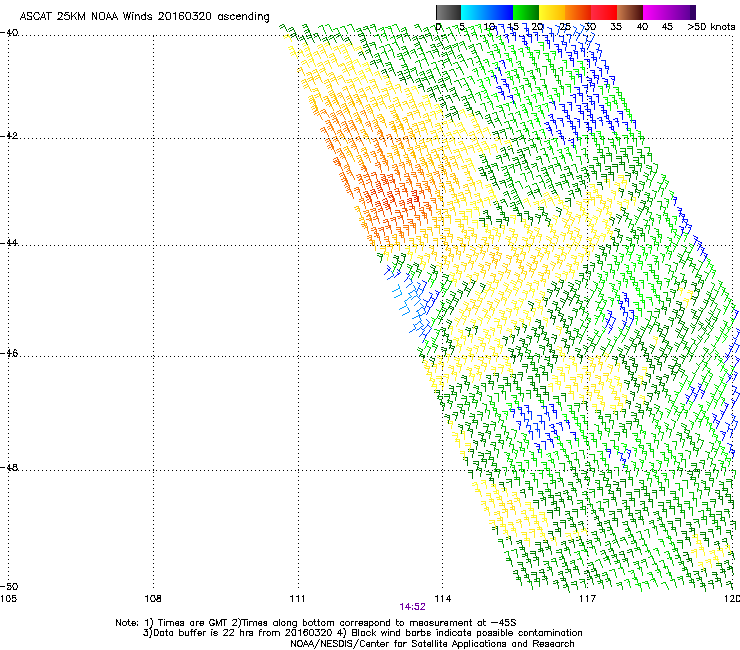Click the latitude axis label '-46'
740x650 pixels.
[x=9, y=354]
